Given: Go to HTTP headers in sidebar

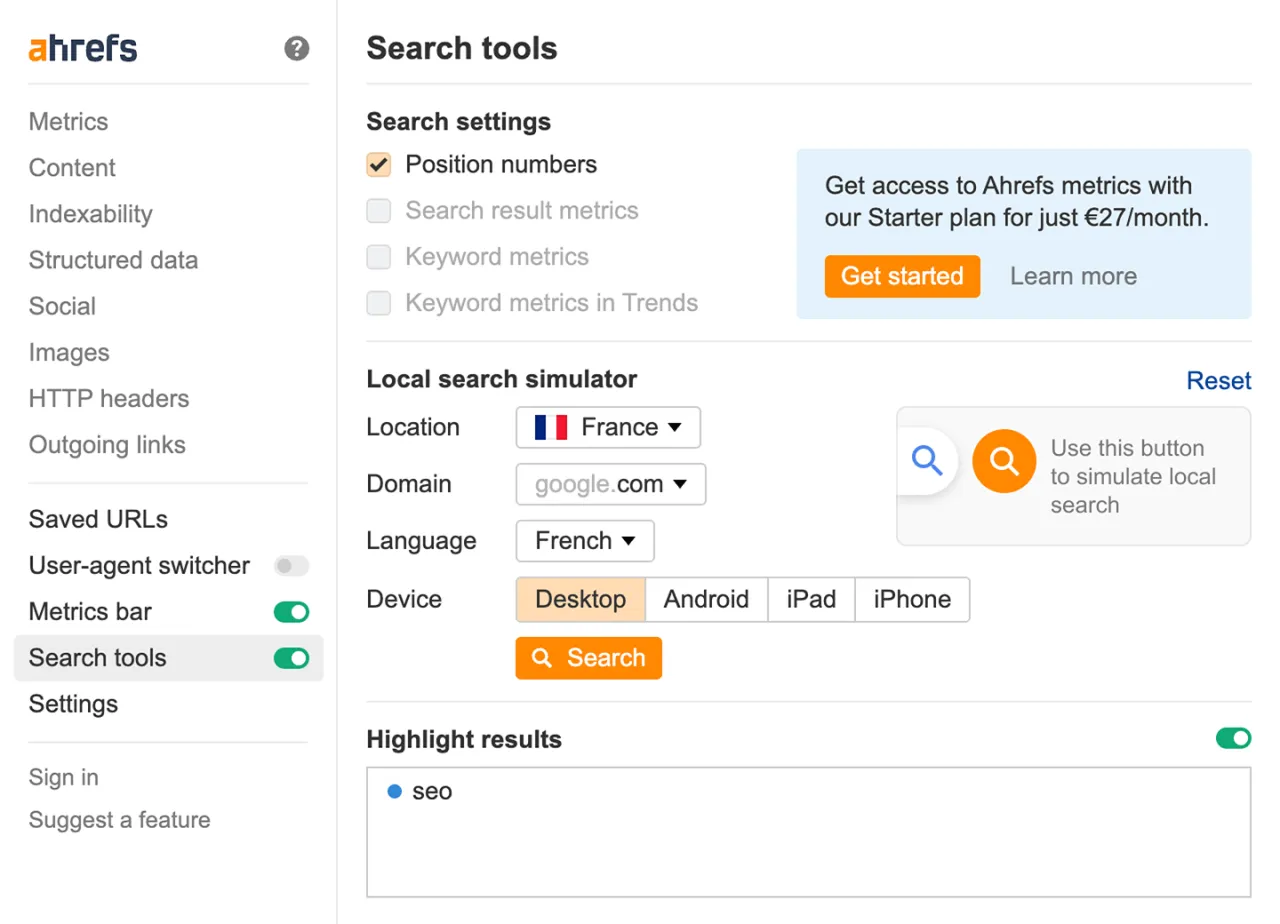Looking at the screenshot, I should click(x=109, y=398).
